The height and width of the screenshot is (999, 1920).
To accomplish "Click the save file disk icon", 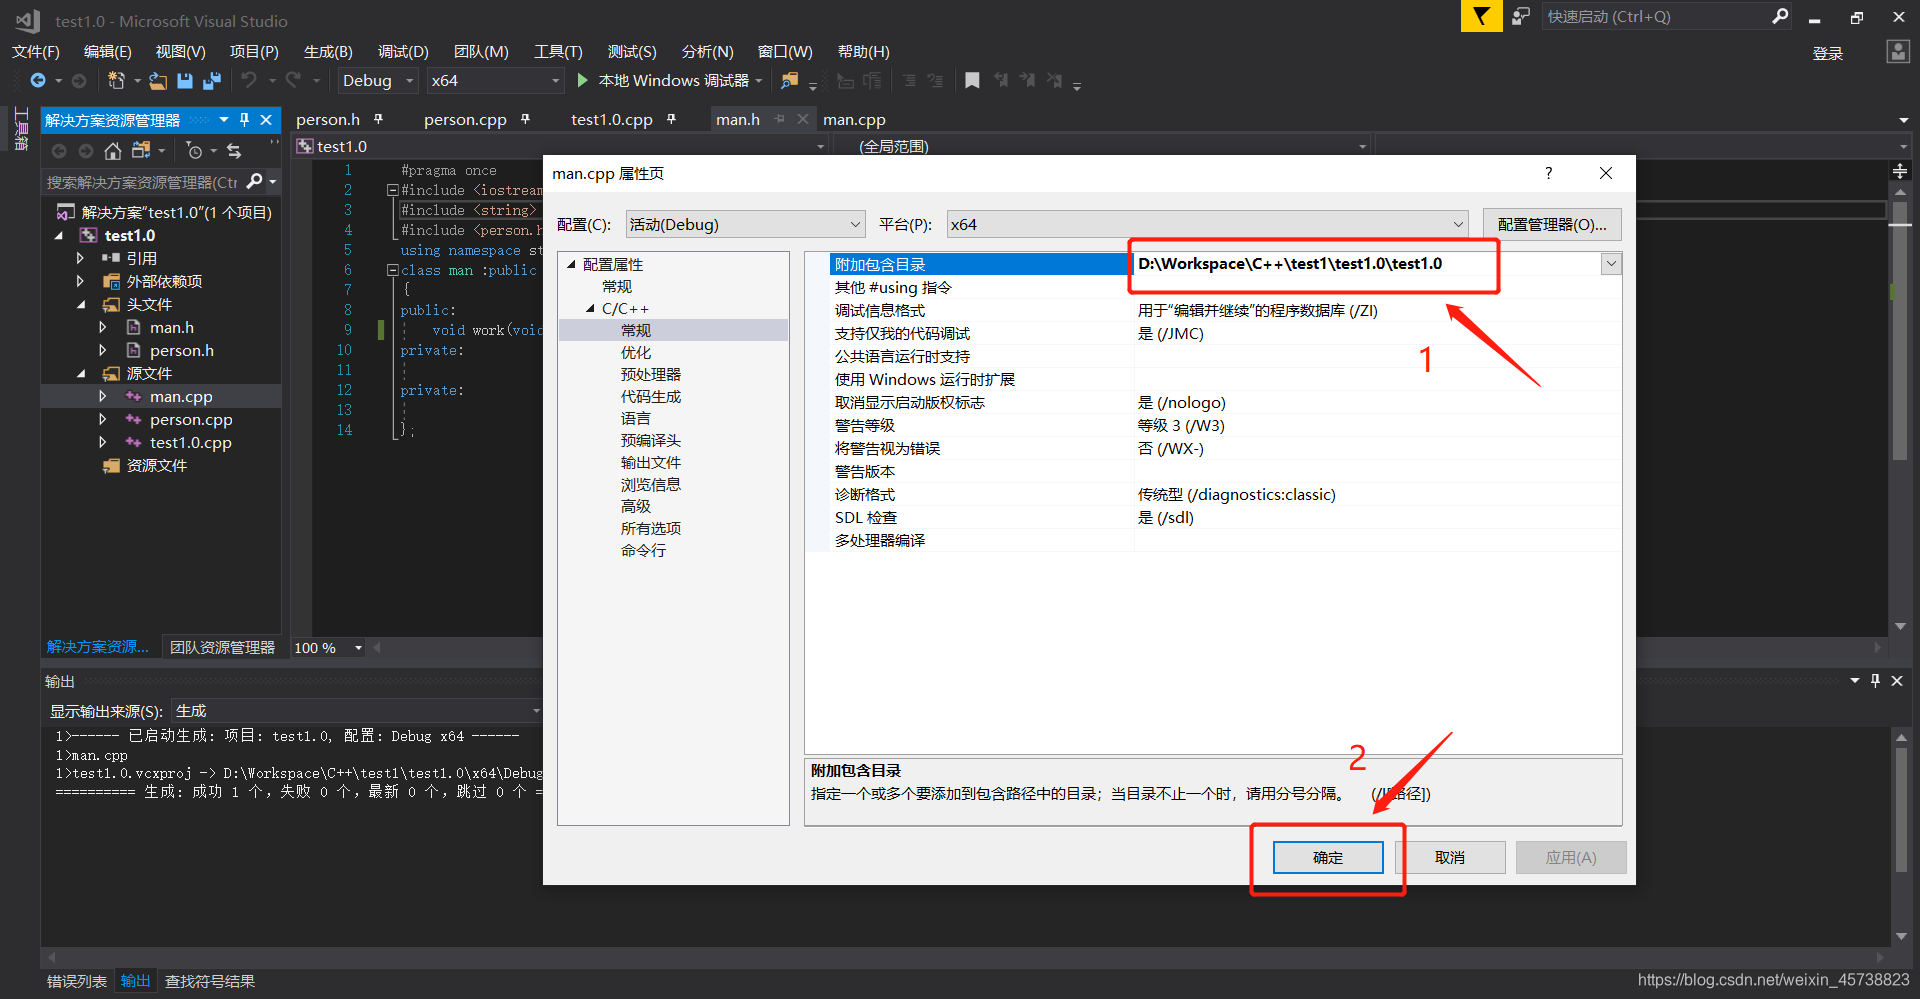I will [185, 81].
